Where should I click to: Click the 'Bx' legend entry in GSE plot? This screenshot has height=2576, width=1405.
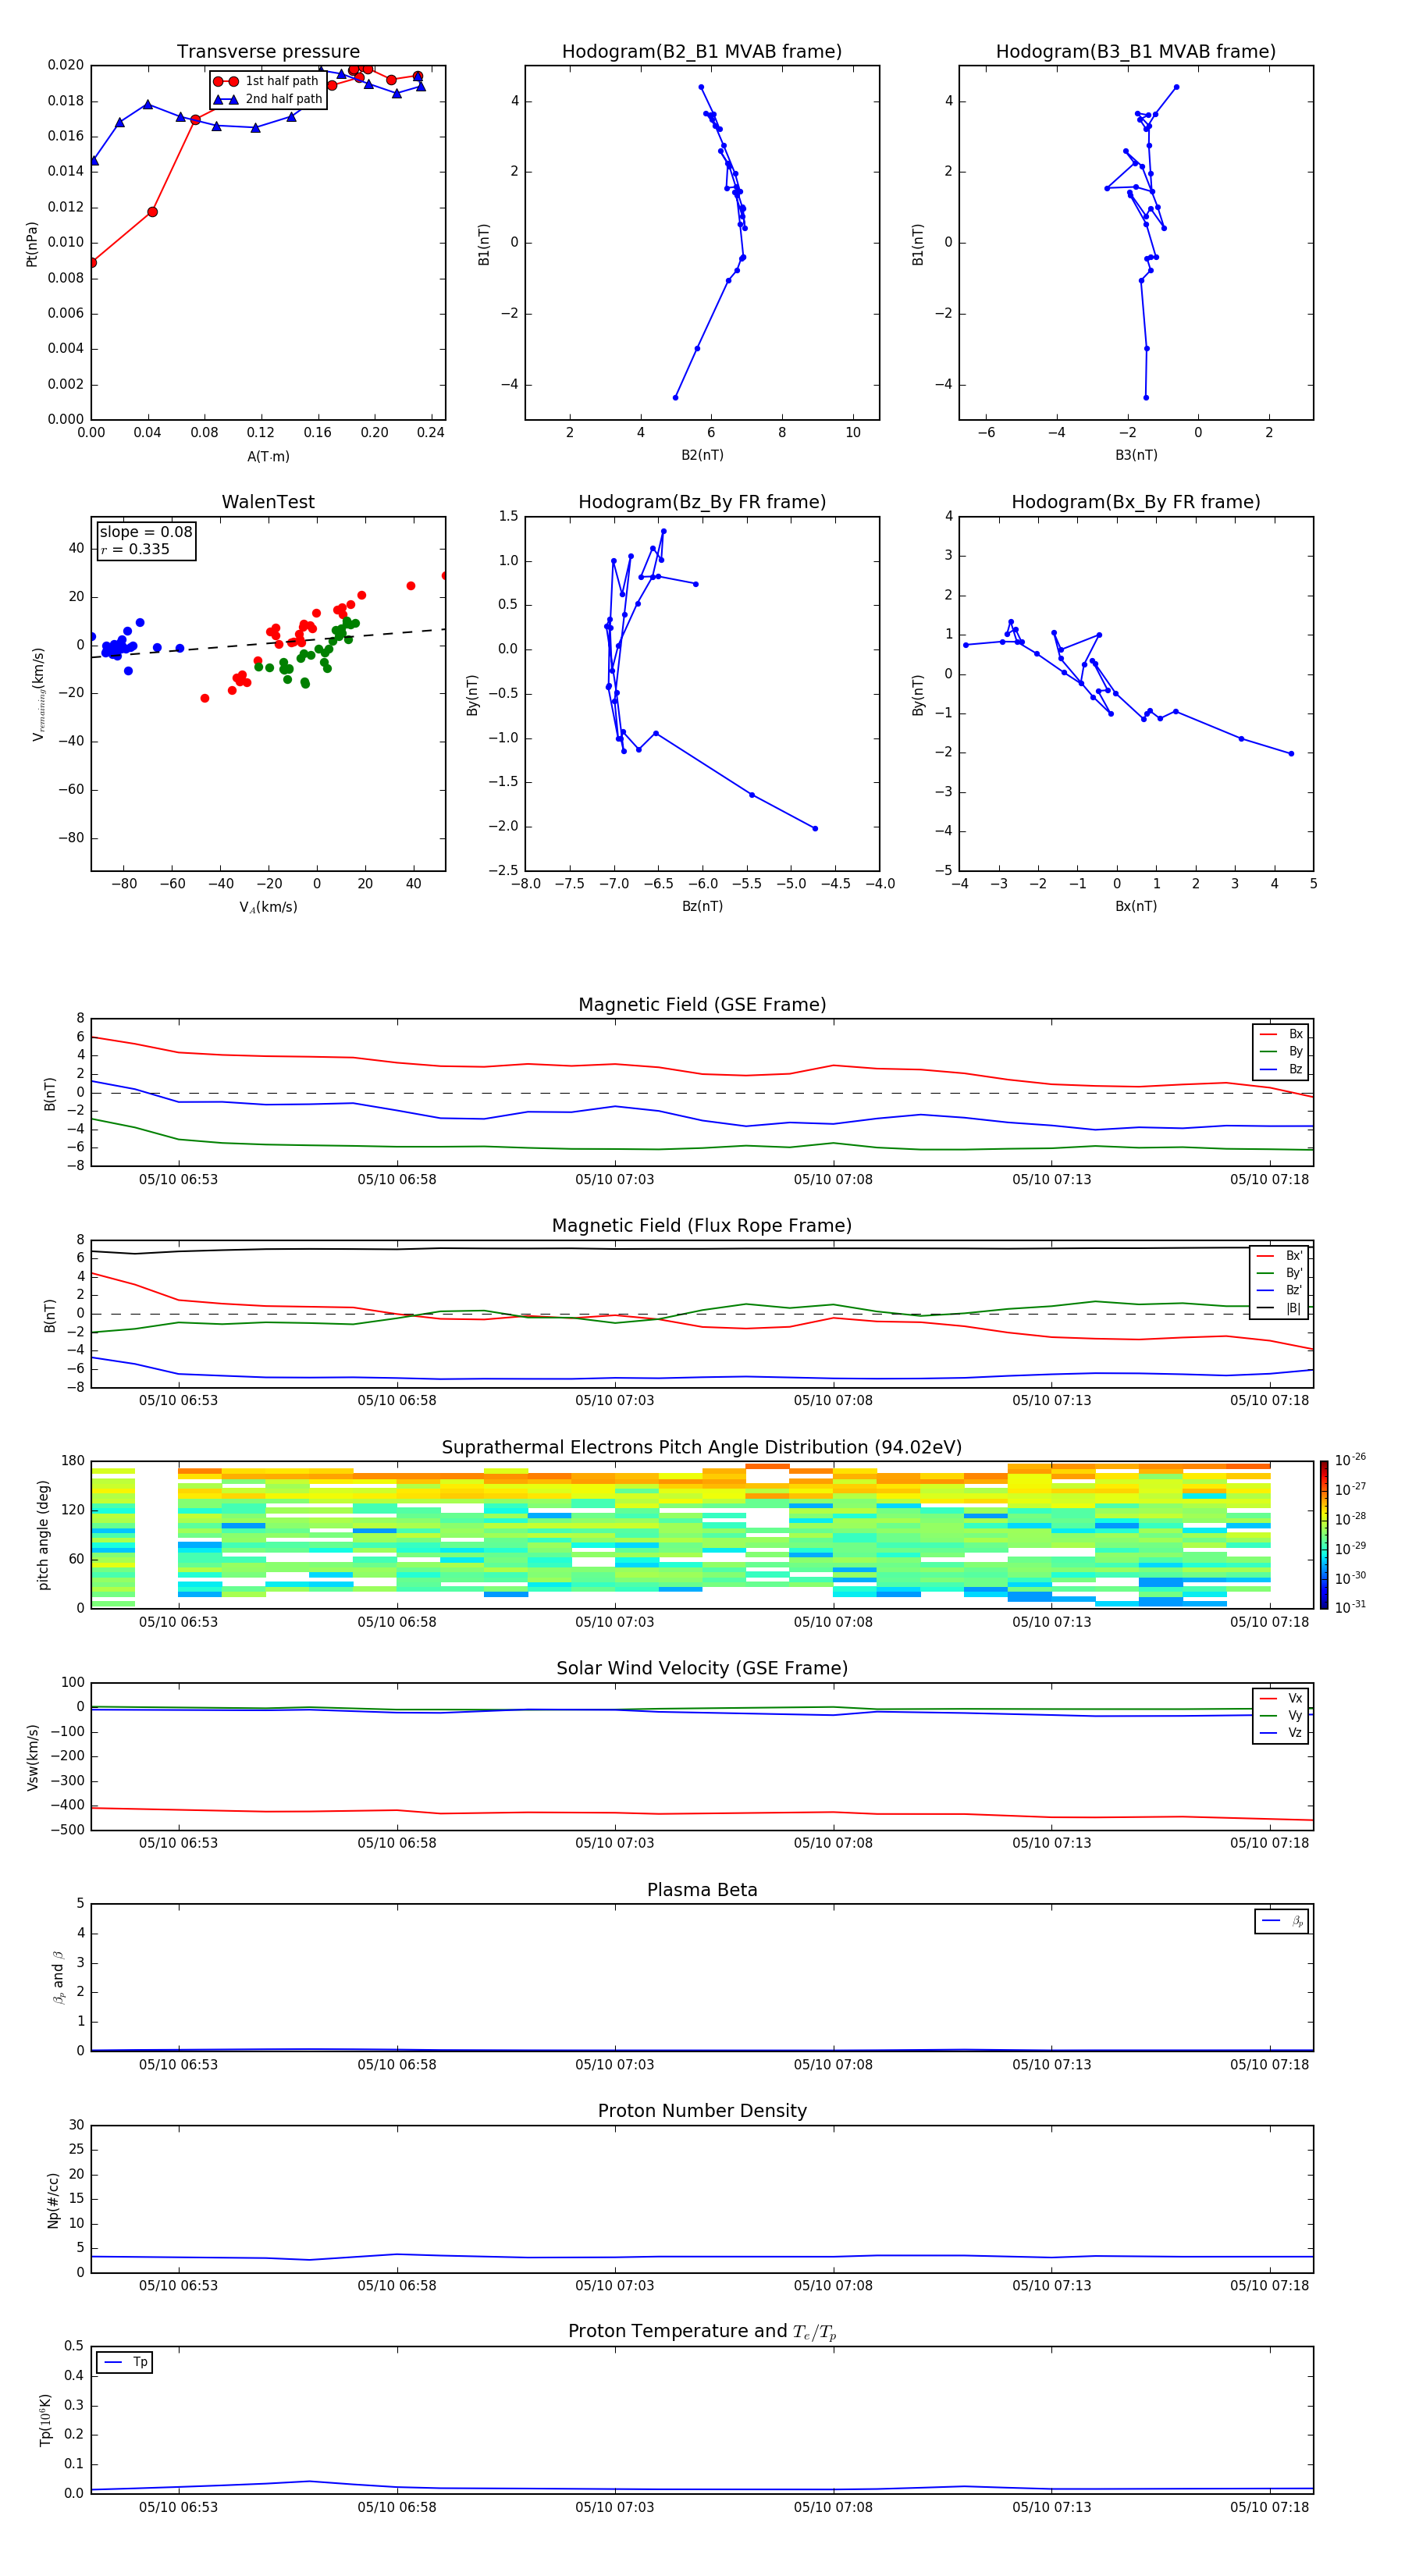point(1281,1034)
